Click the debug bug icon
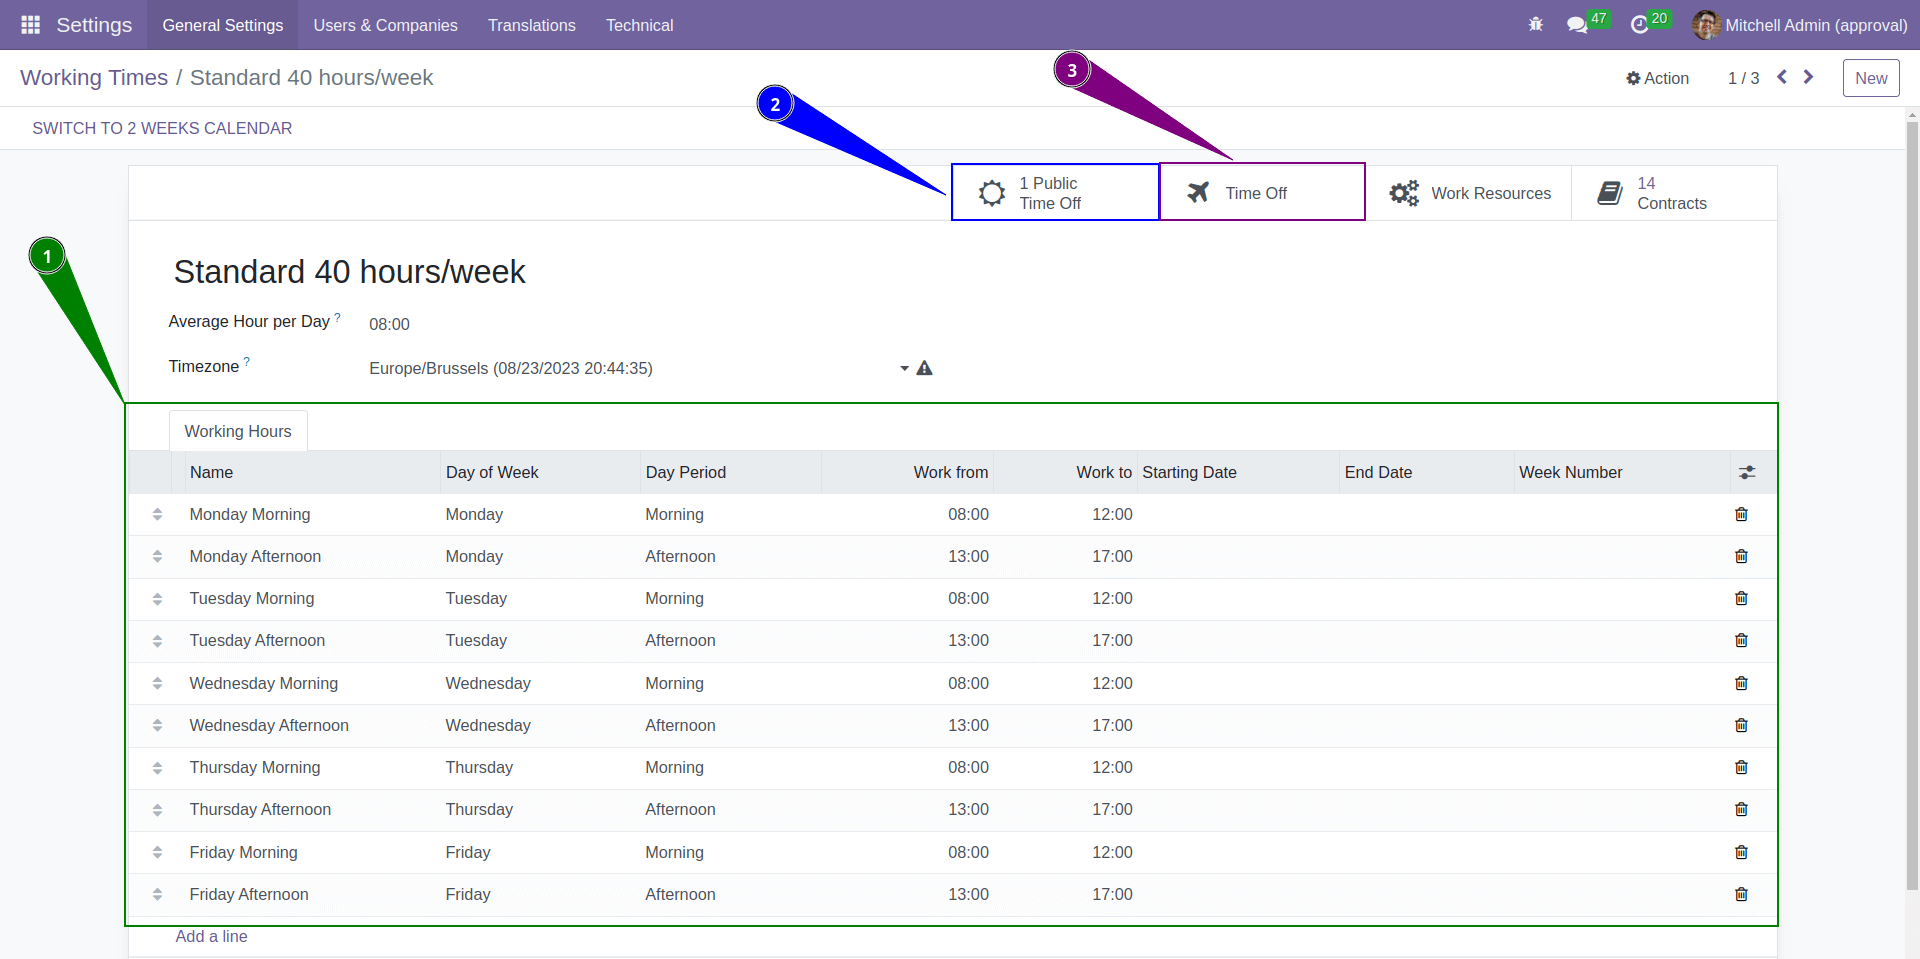Screen dimensions: 1920x959 tap(1536, 25)
